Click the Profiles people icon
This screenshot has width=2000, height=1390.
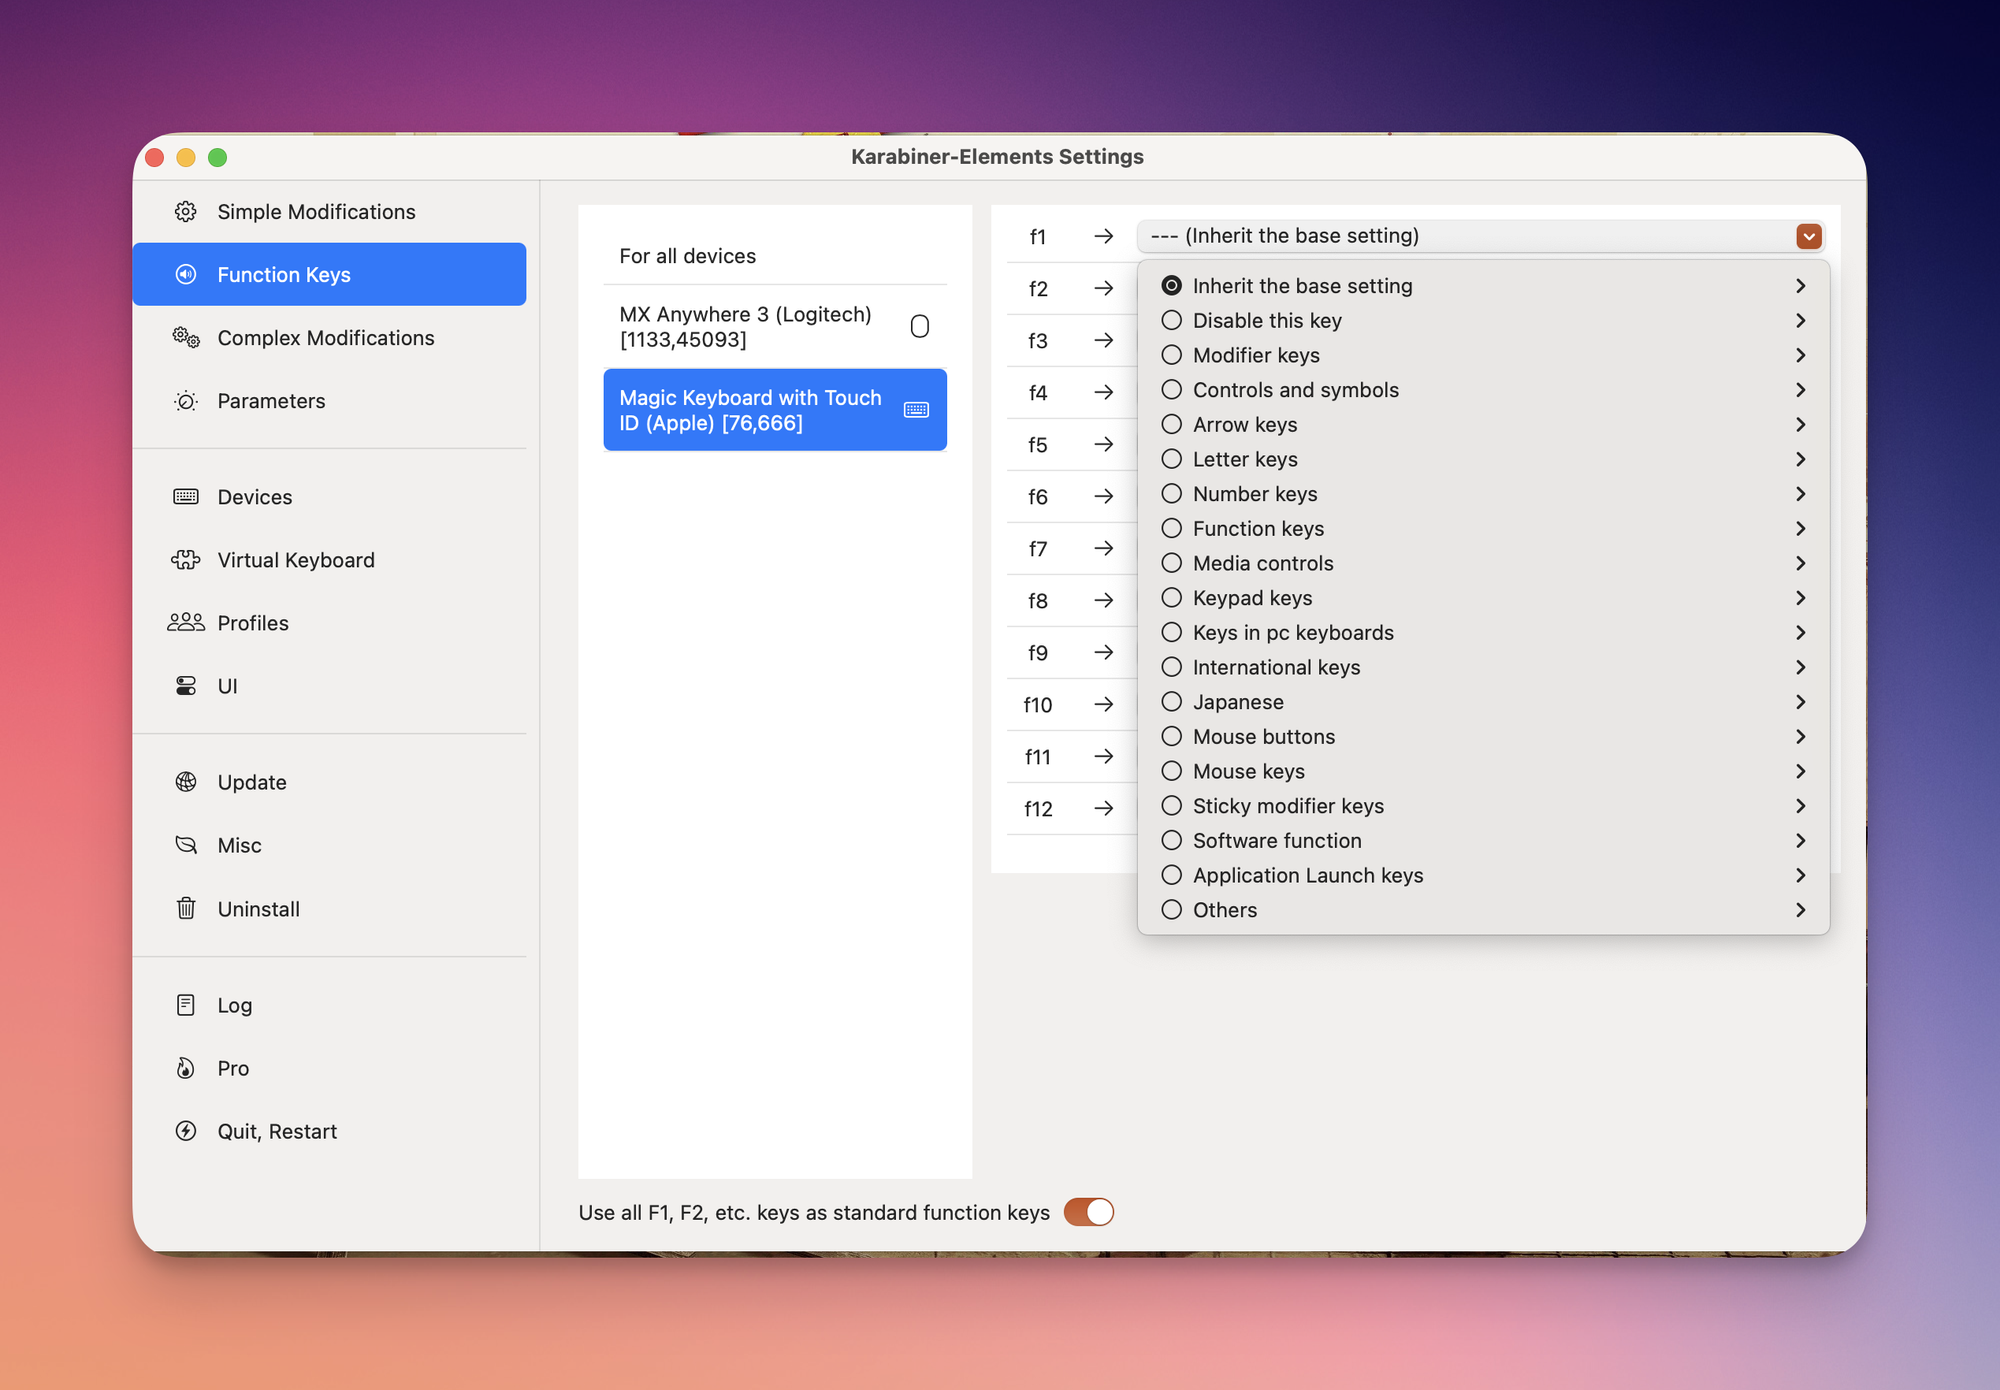pos(186,623)
